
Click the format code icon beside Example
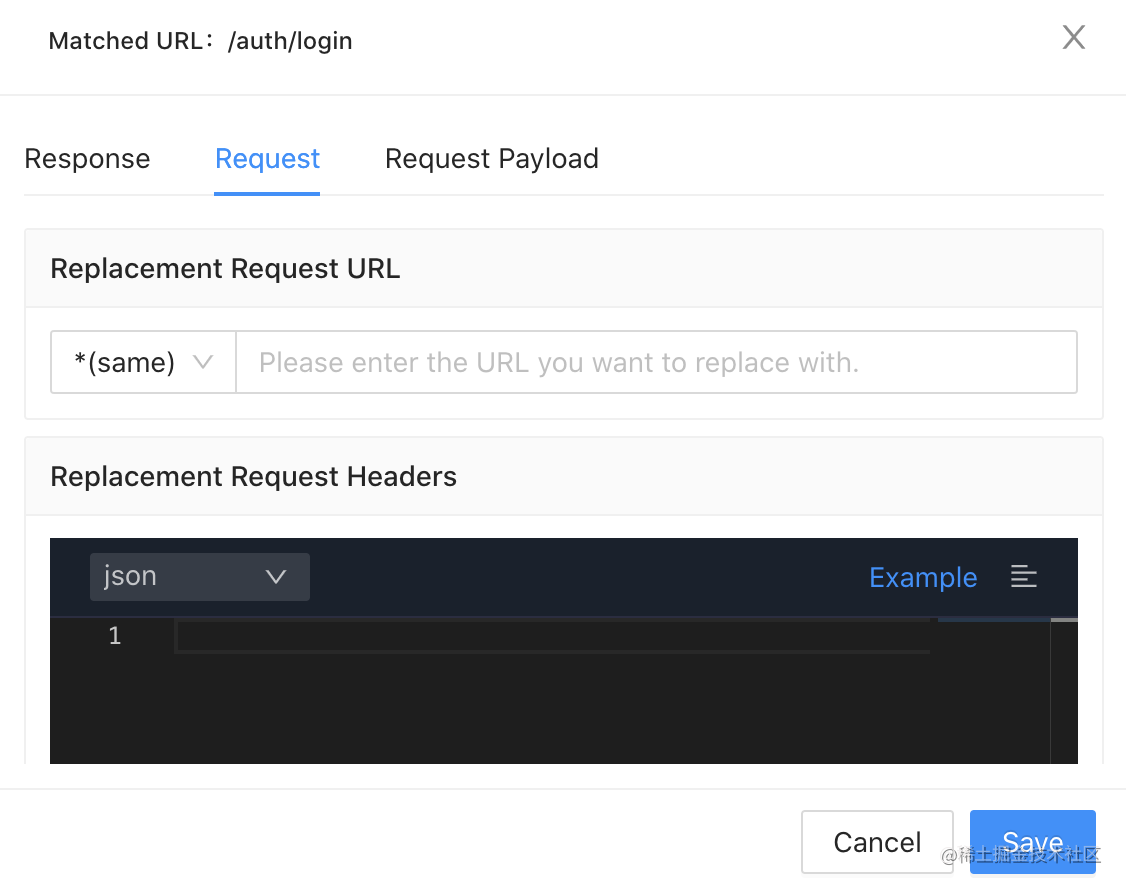1023,577
